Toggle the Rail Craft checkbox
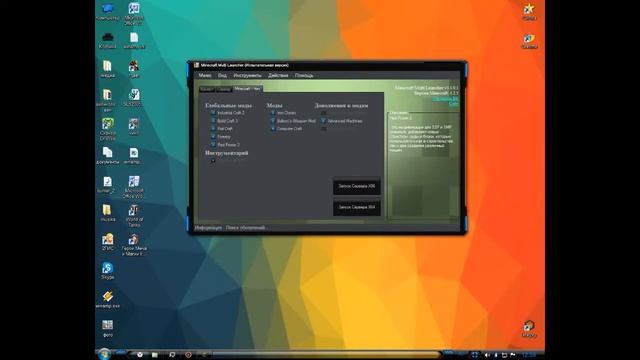 213,128
